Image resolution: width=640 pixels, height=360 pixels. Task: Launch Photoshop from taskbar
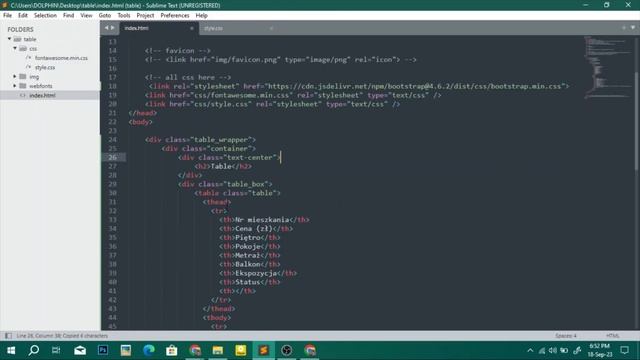103,350
